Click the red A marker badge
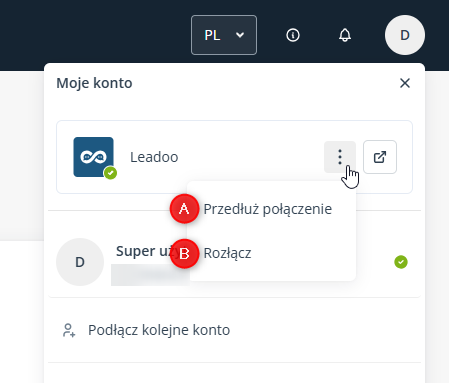Screen dimensions: 449x383 tap(184, 209)
